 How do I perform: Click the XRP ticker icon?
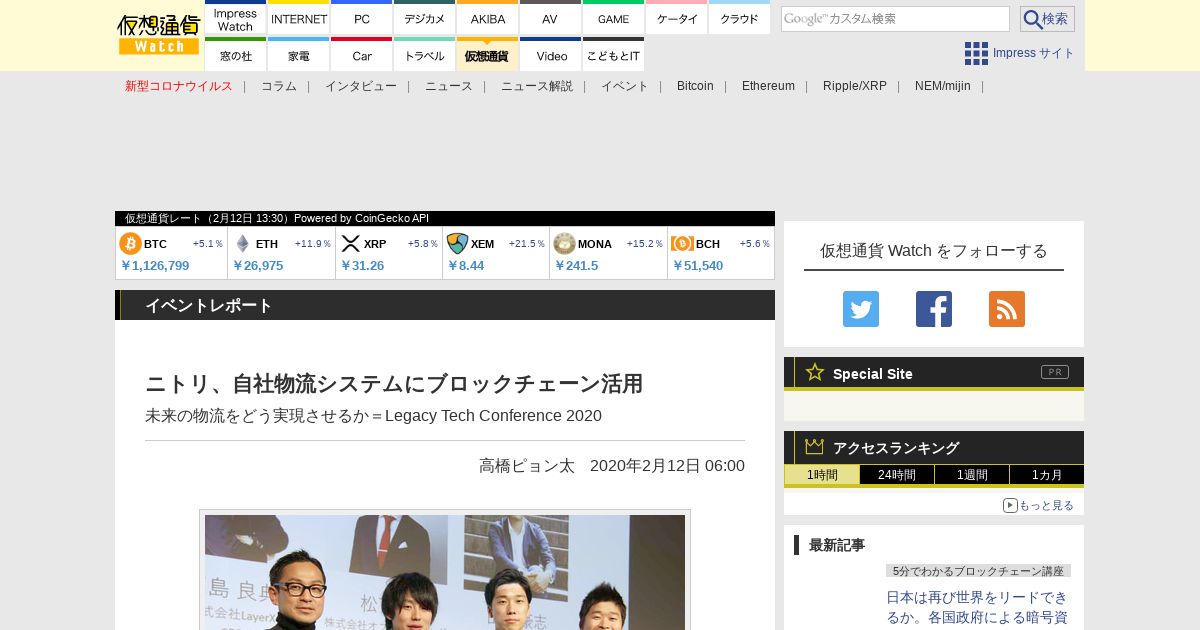point(350,244)
